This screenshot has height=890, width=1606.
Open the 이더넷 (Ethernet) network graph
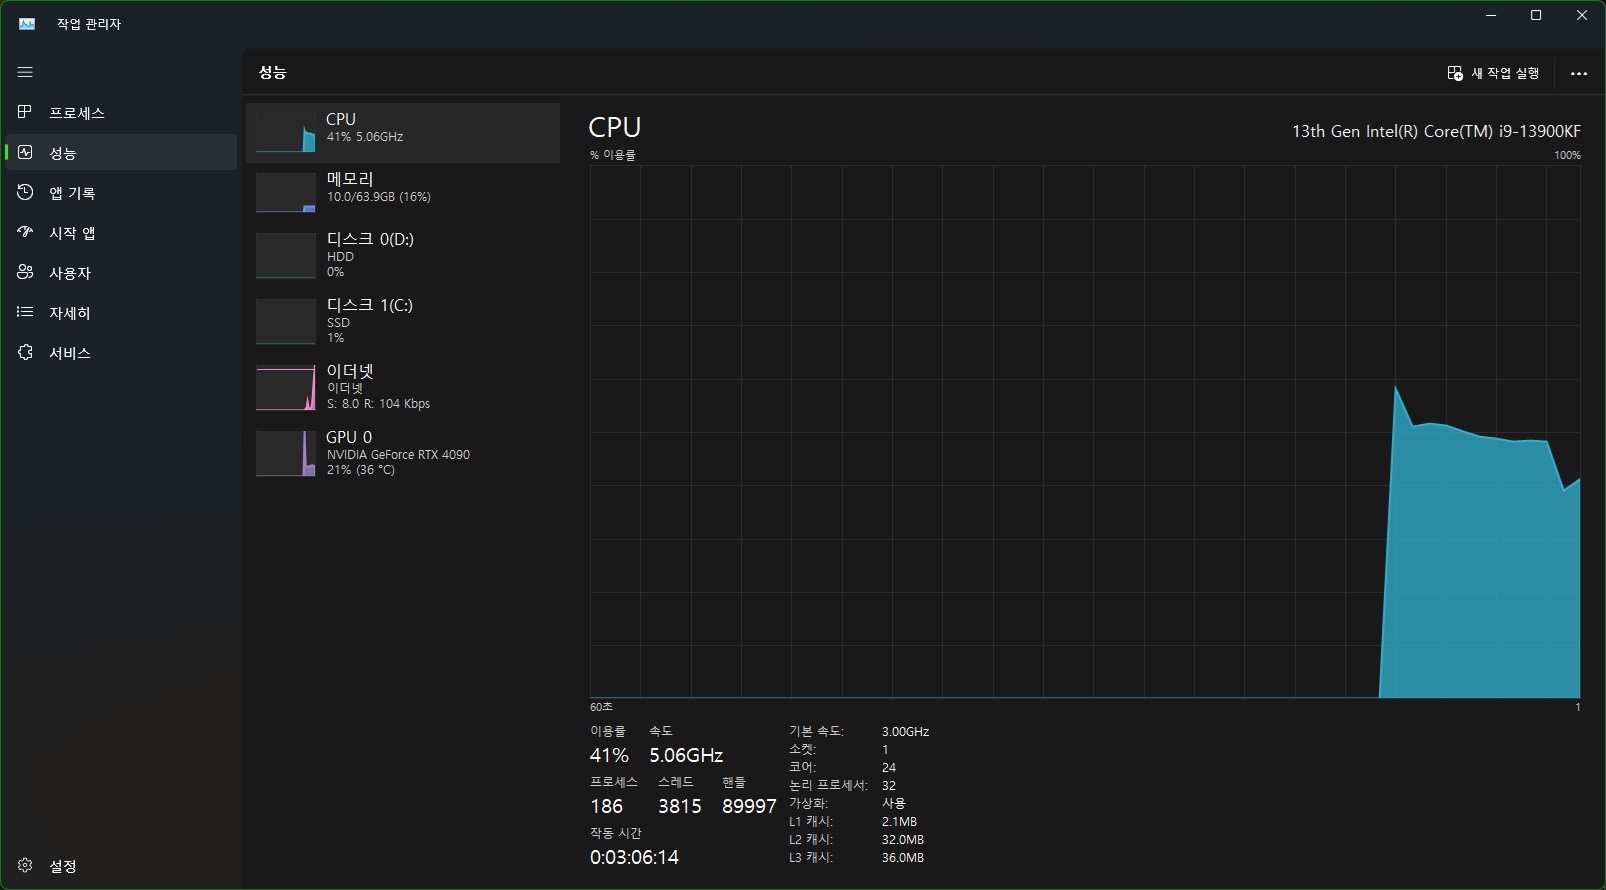pyautogui.click(x=402, y=387)
